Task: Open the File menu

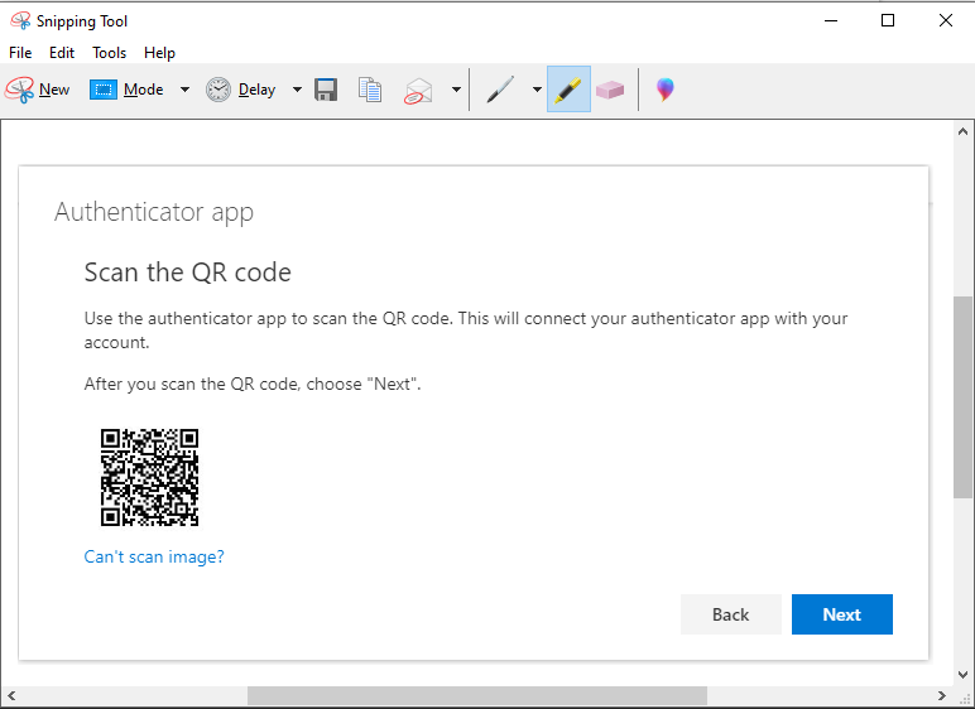Action: pyautogui.click(x=21, y=53)
